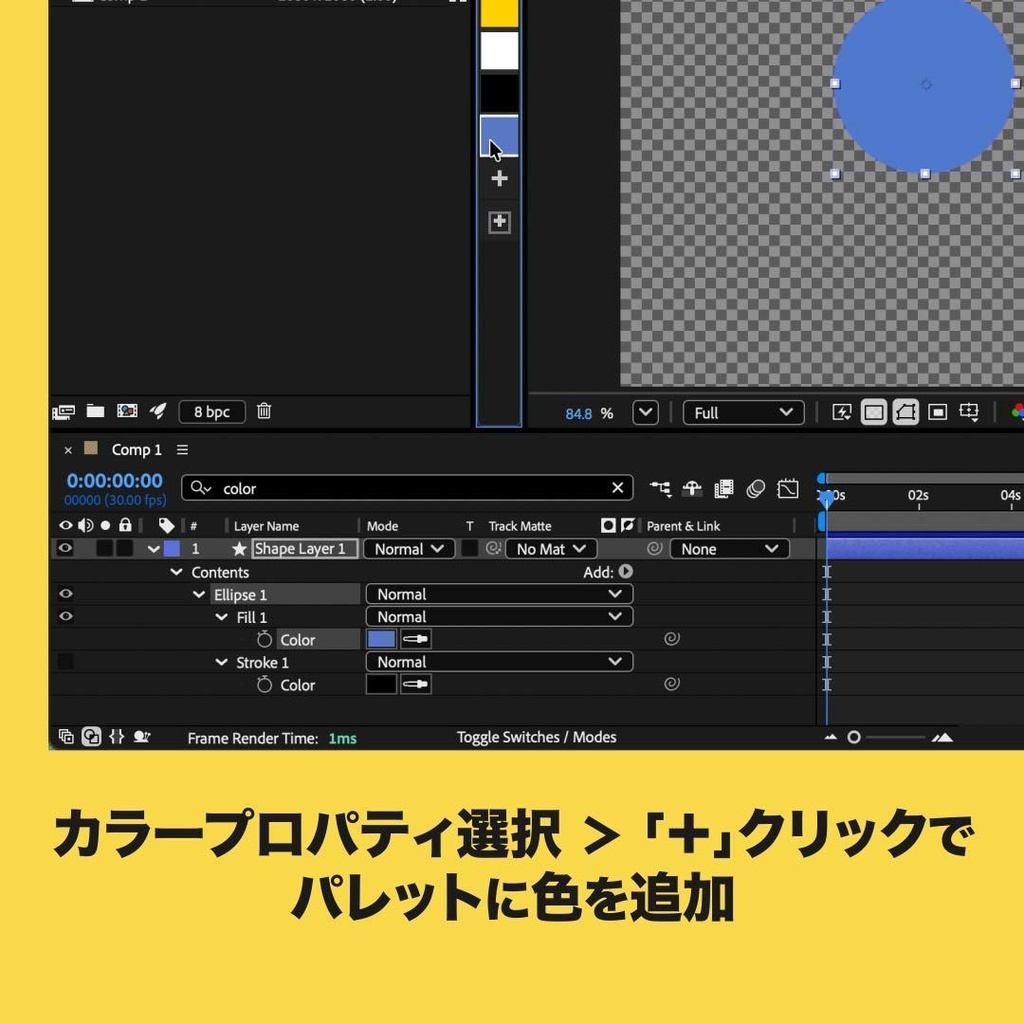Open the blend mode dropdown for Shape Layer 1
The image size is (1024, 1024).
coord(408,548)
